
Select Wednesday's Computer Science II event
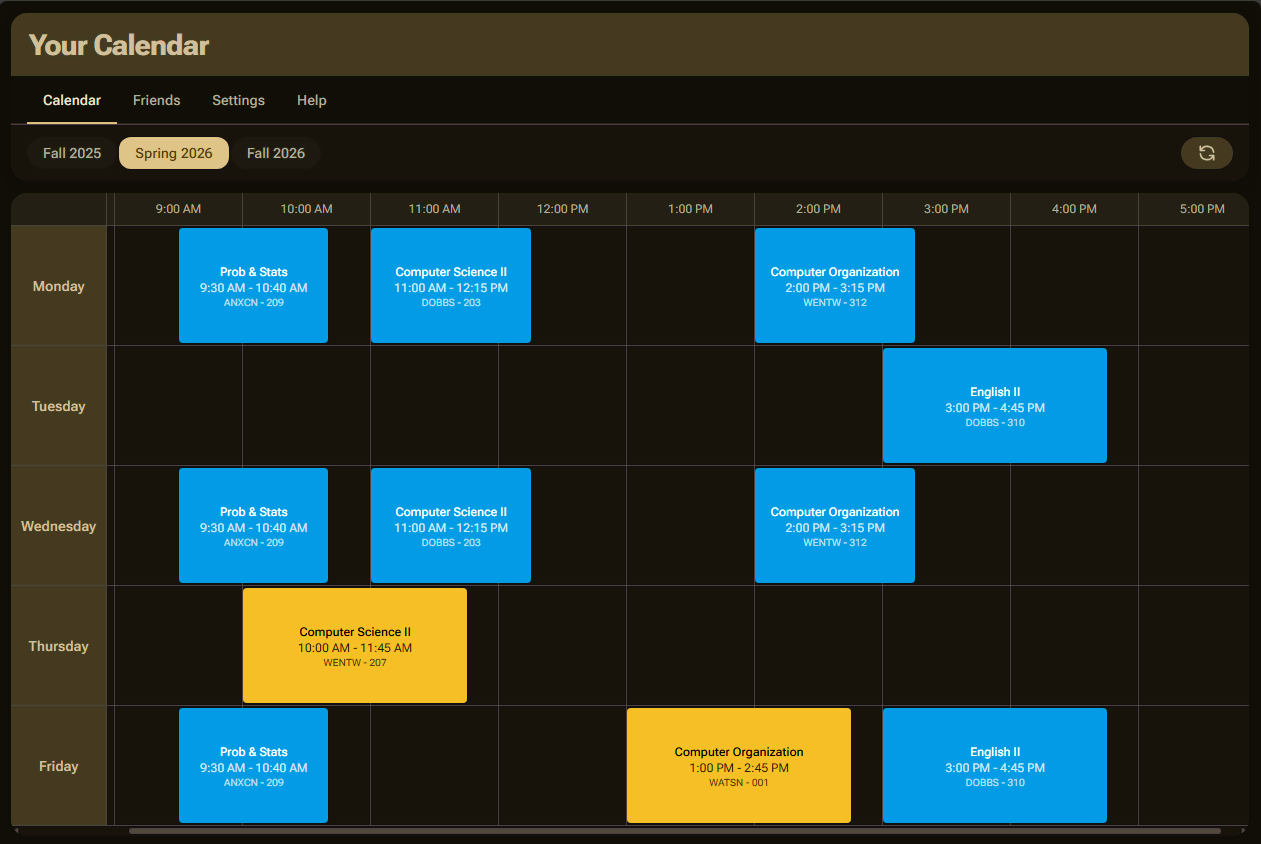pos(451,526)
